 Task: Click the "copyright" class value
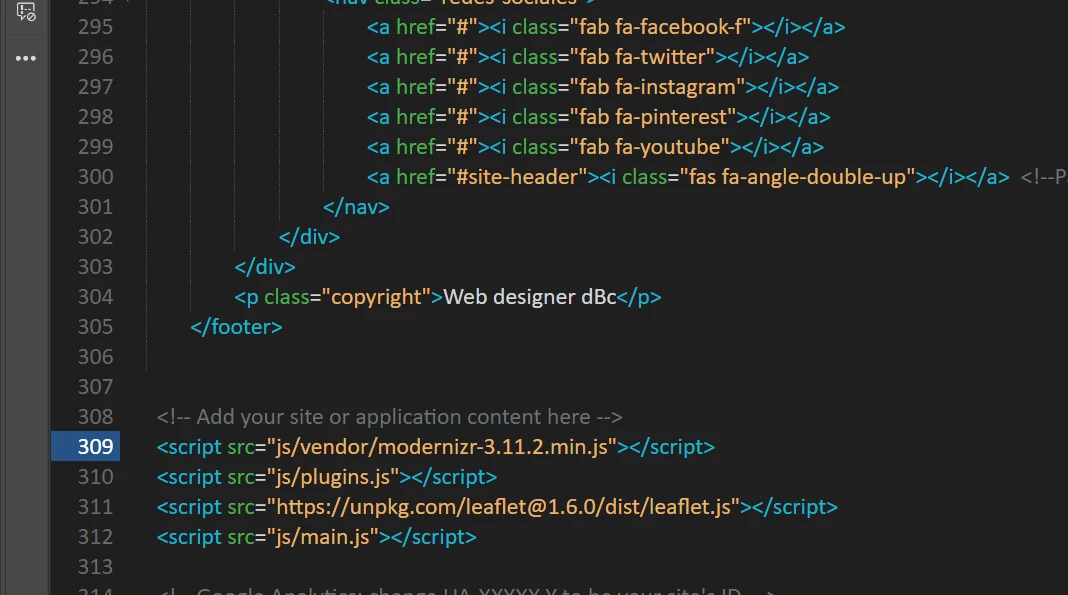(377, 297)
